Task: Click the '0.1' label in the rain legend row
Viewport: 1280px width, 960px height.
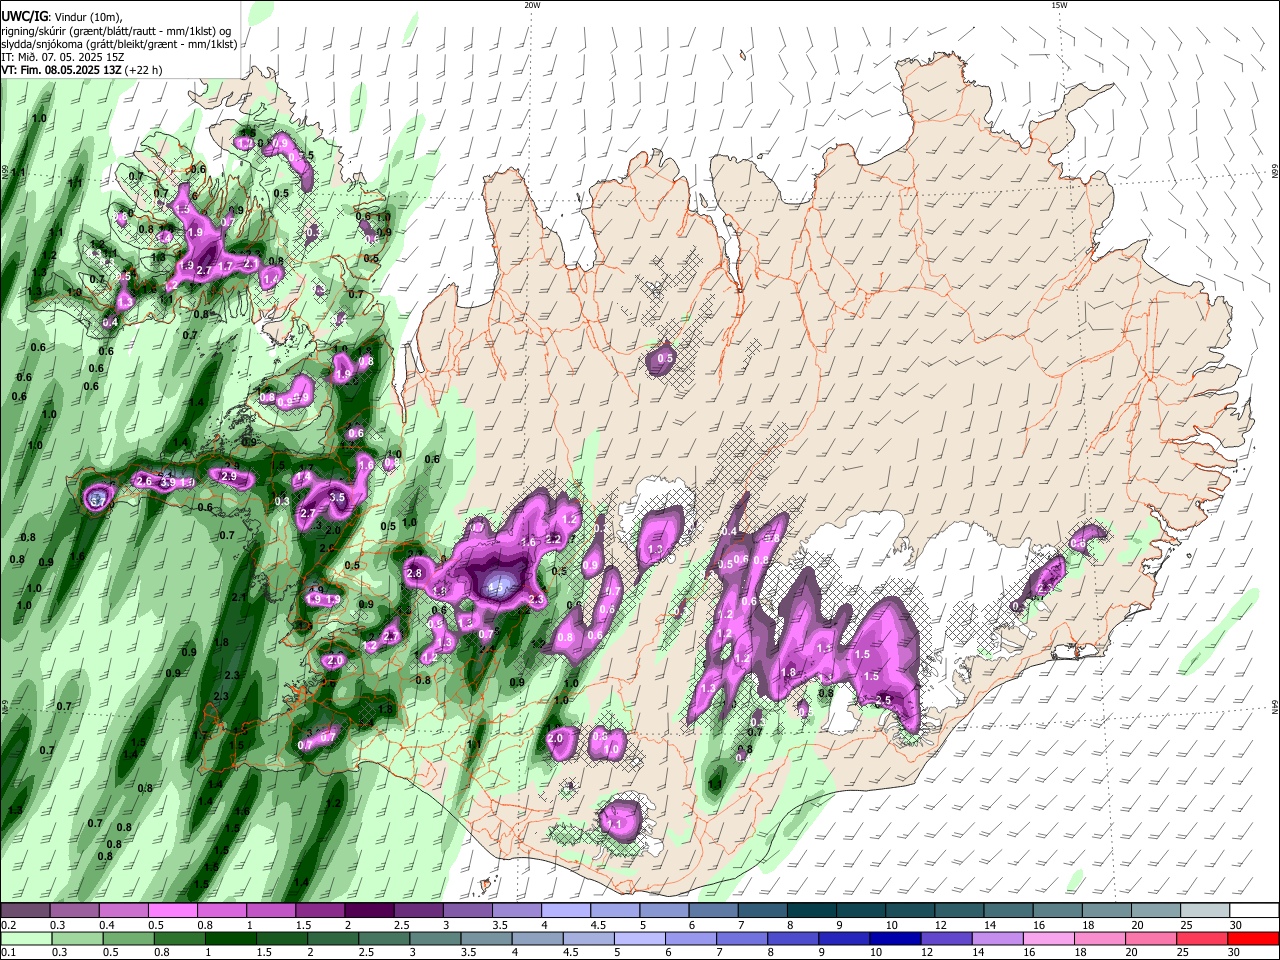Action: pyautogui.click(x=8, y=952)
